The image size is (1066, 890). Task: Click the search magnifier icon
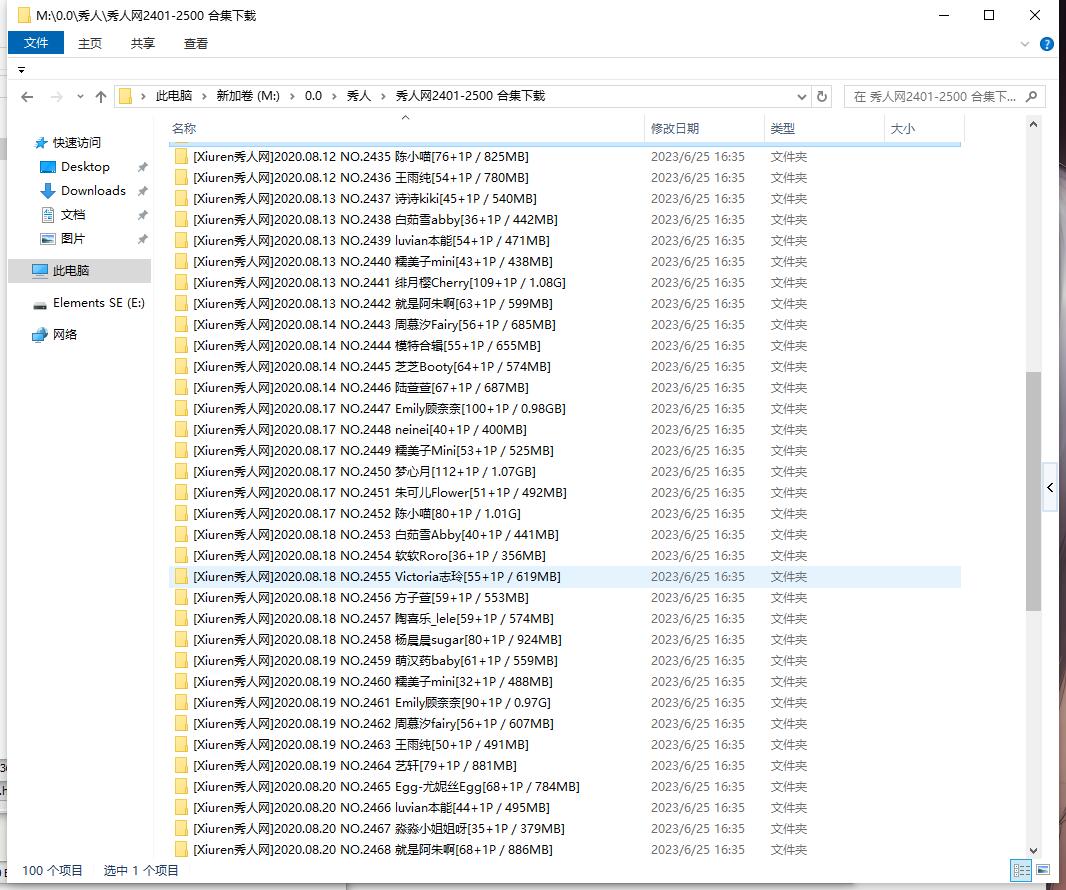[1031, 97]
